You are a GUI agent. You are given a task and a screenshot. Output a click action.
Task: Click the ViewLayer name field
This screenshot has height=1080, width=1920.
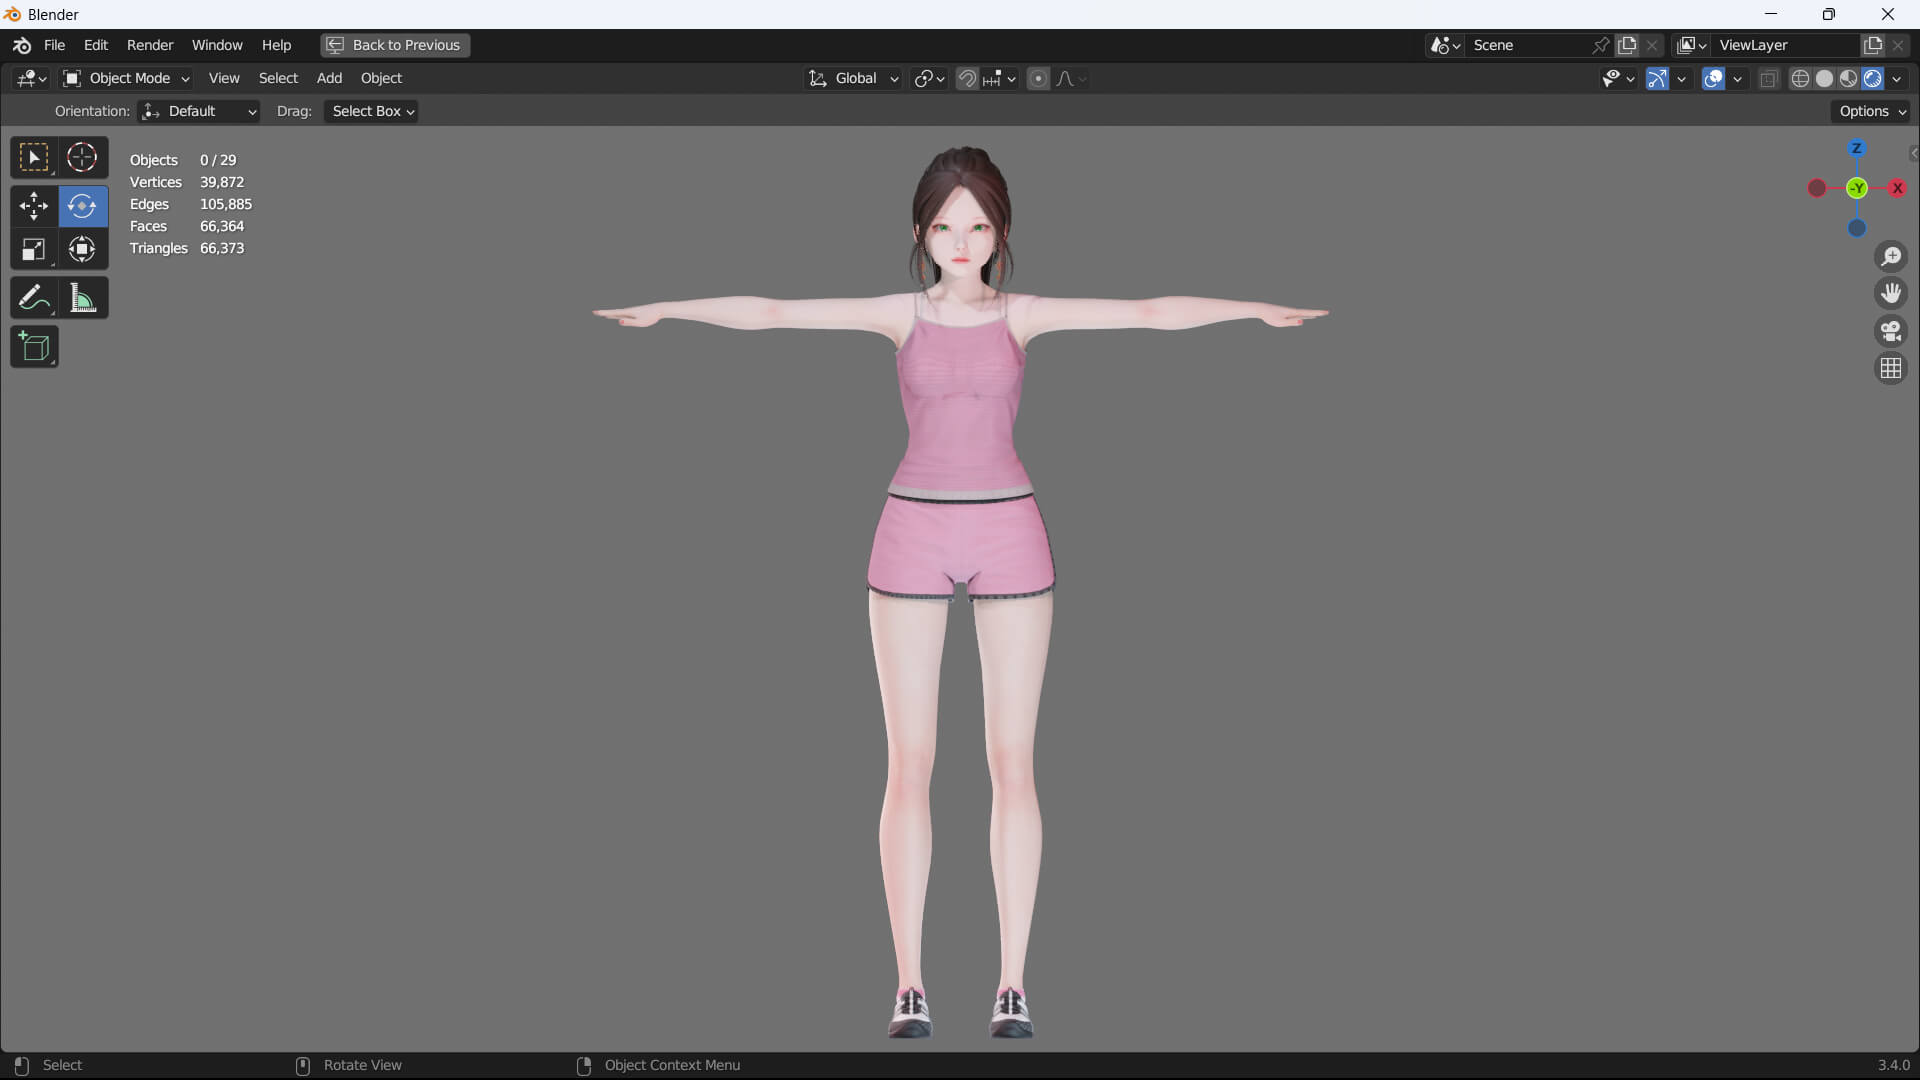[x=1786, y=45]
